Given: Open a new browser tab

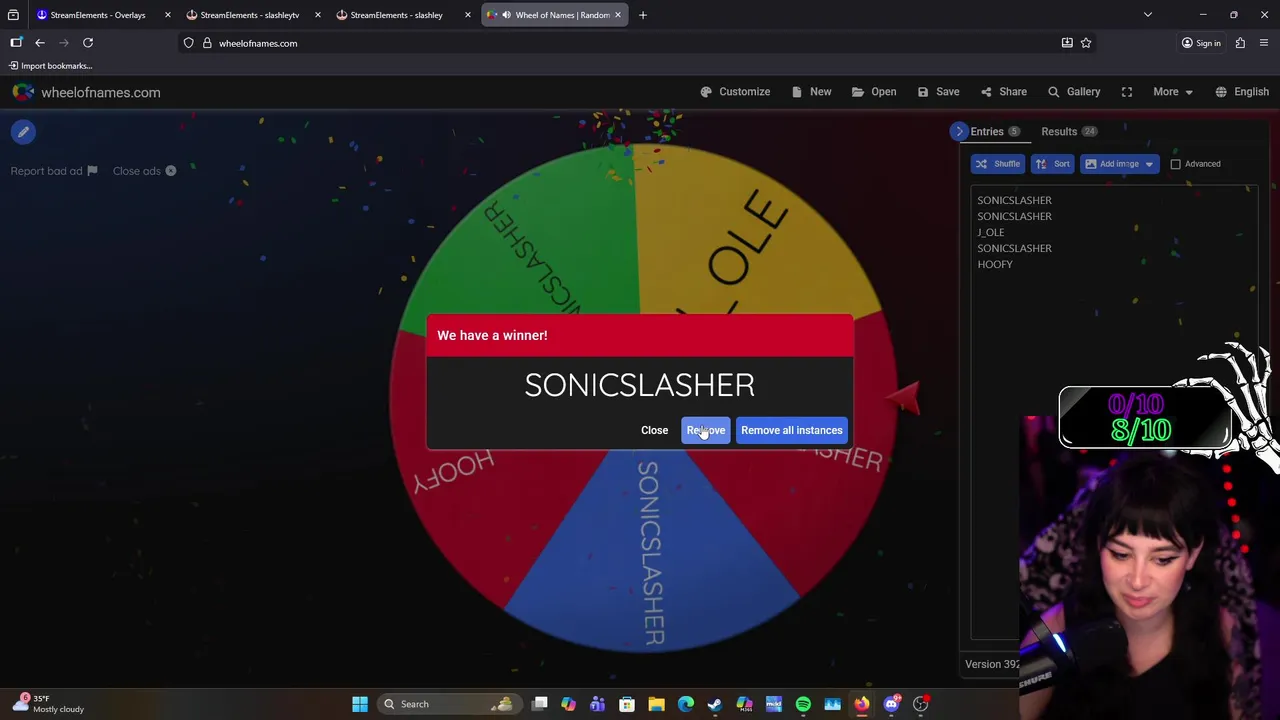Looking at the screenshot, I should pos(643,15).
